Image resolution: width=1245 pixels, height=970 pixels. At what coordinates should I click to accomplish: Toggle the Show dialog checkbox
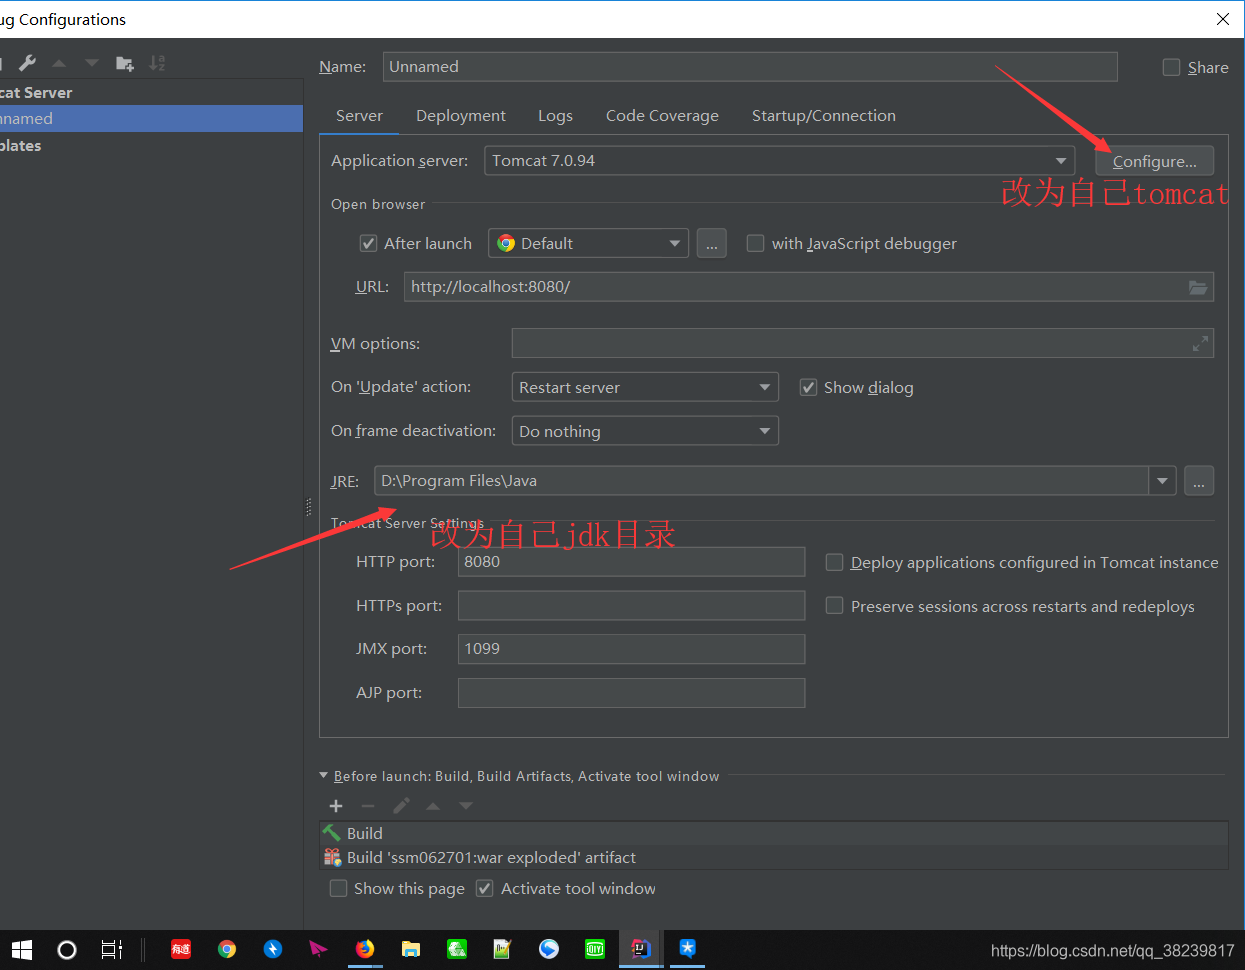808,387
